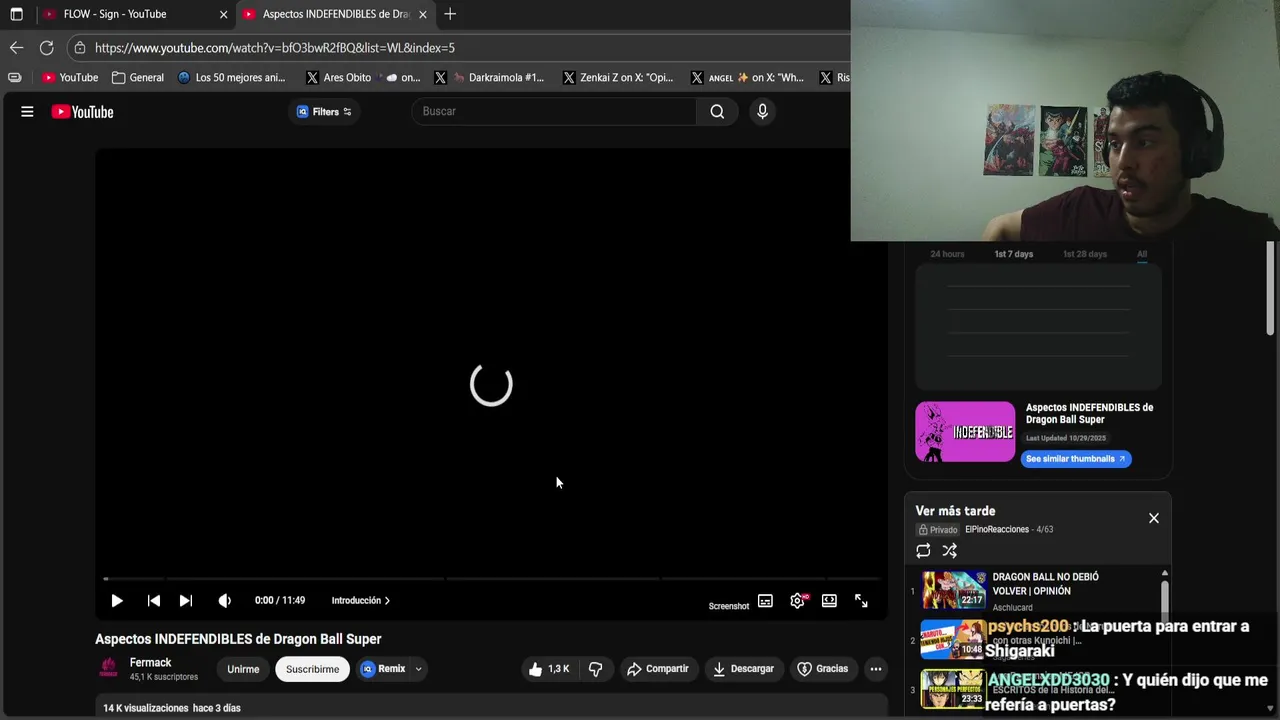Open the second playlist video thumbnail 10:48
This screenshot has width=1280, height=720.
(x=953, y=640)
